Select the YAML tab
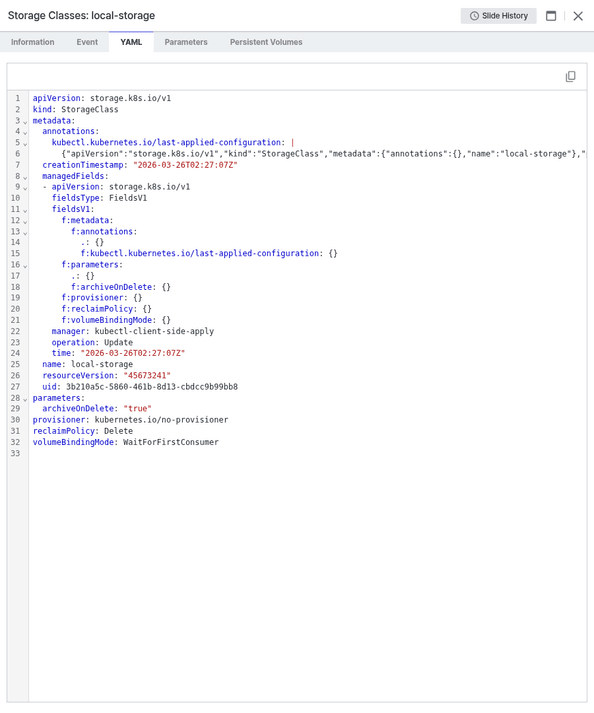This screenshot has width=594, height=713. point(131,42)
